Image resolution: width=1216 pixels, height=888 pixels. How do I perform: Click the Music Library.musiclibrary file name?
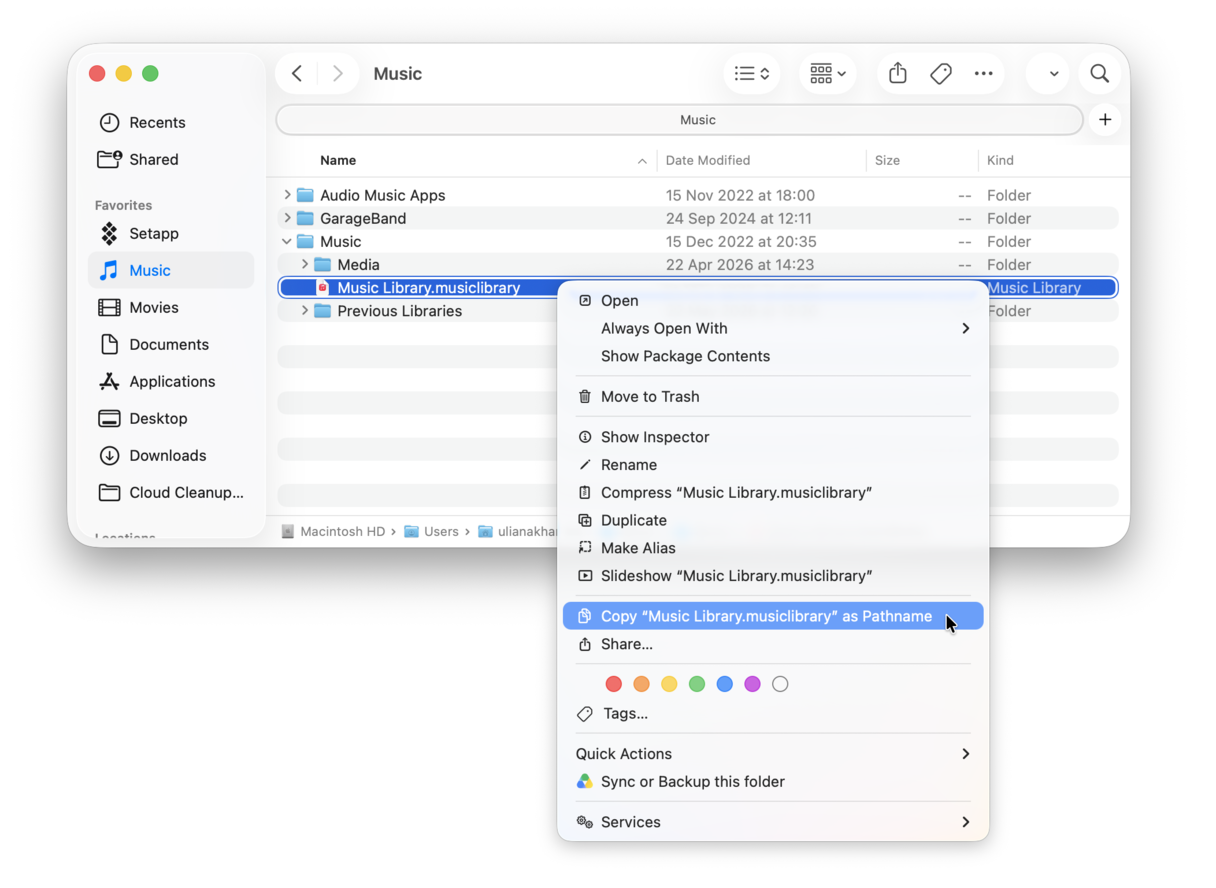pyautogui.click(x=428, y=288)
